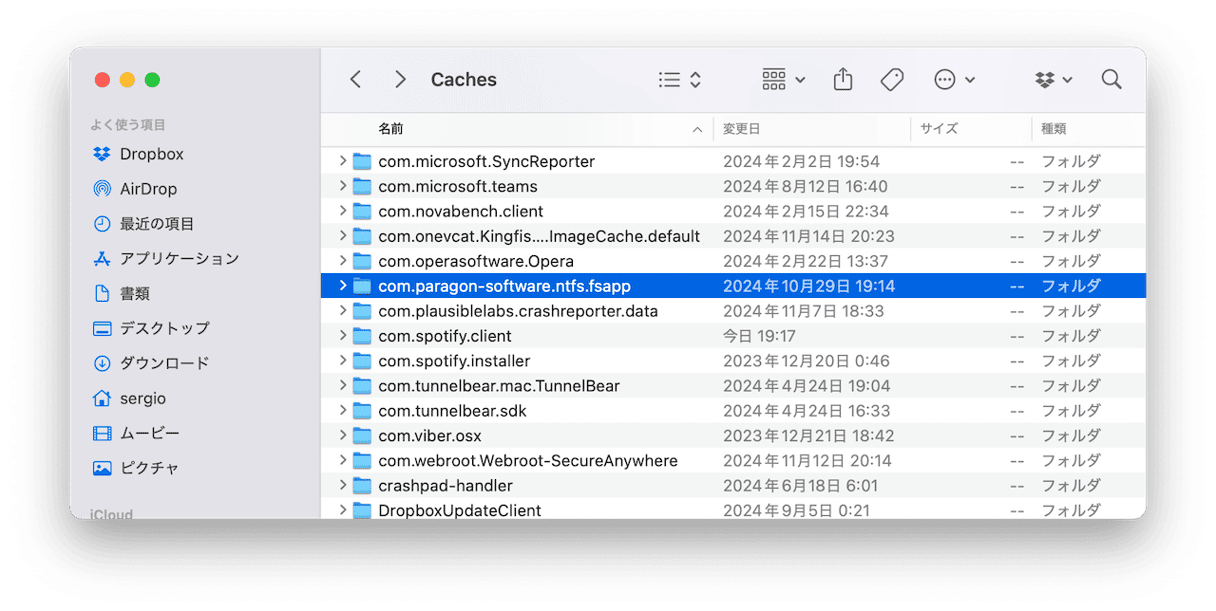Open the Dropbox toolbar menu

1053,80
